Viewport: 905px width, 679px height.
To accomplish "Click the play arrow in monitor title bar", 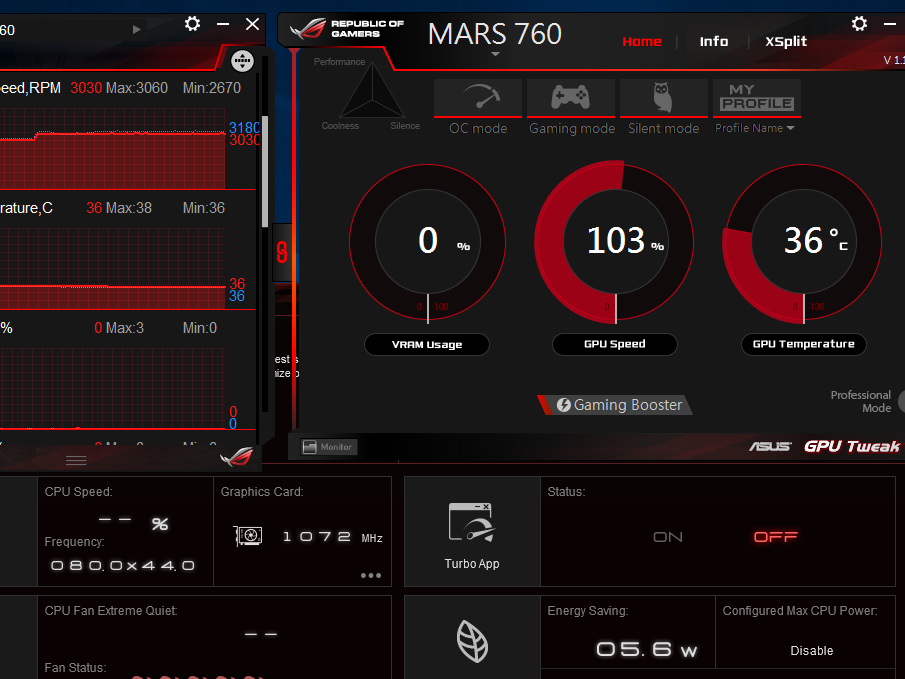I will point(137,29).
